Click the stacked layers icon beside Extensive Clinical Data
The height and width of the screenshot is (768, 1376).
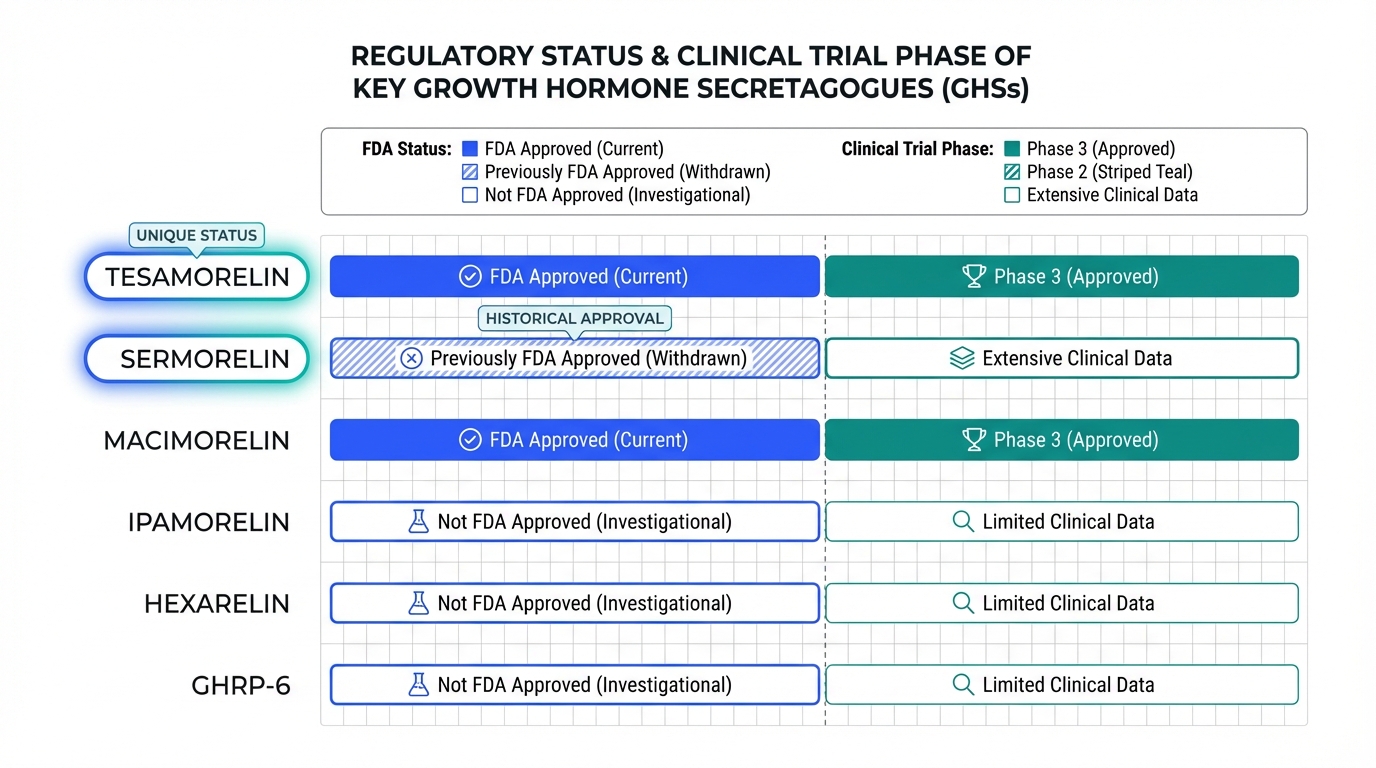click(x=962, y=359)
